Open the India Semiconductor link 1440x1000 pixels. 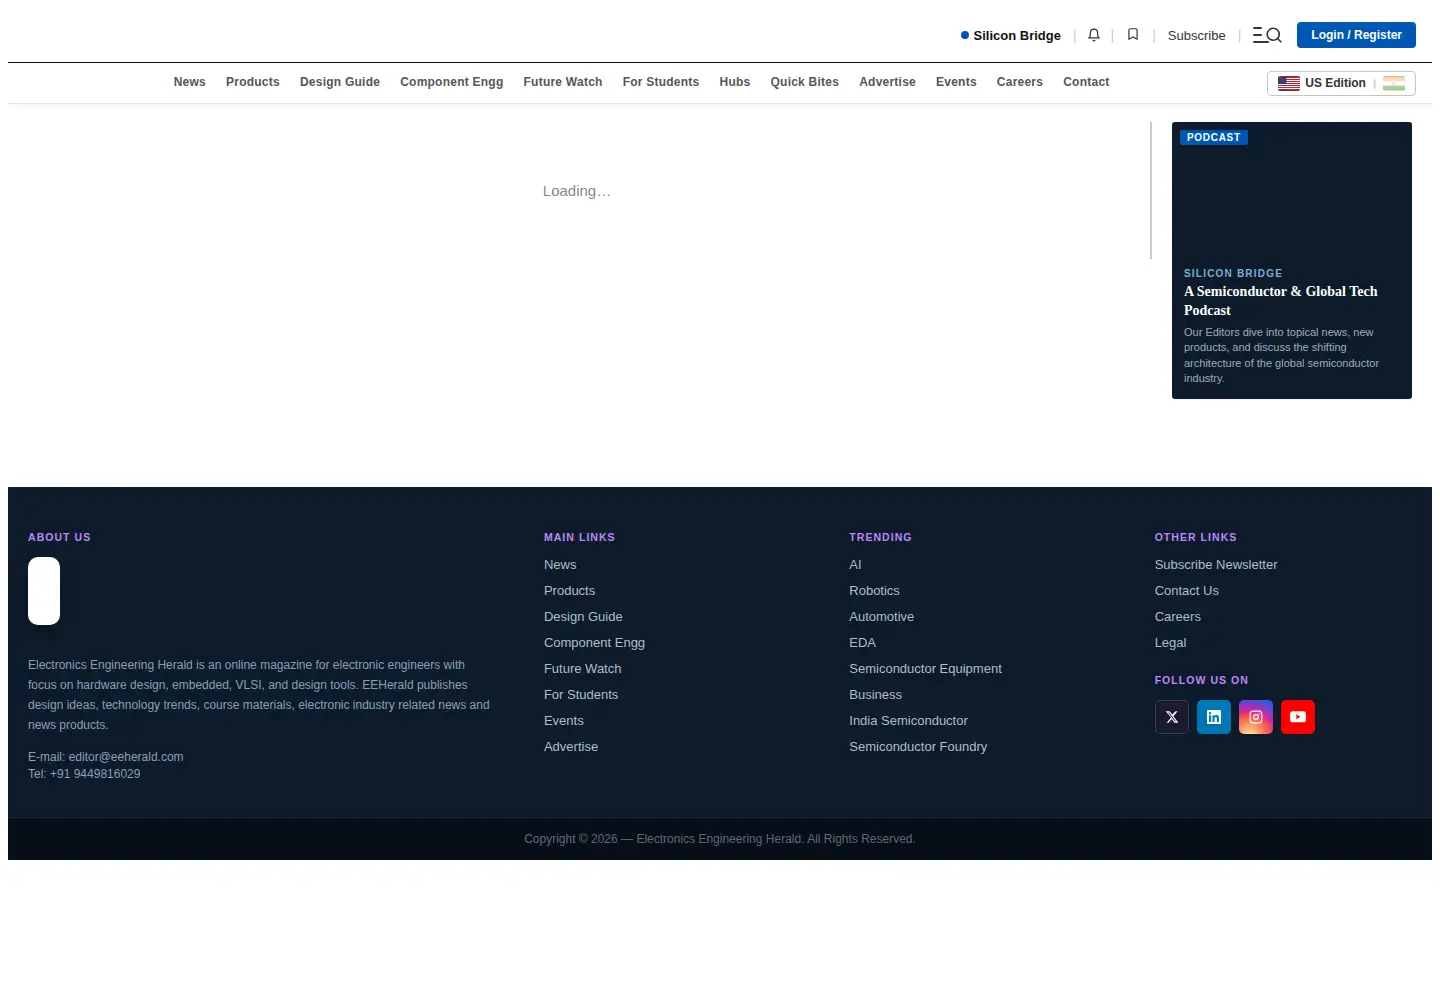[x=908, y=721]
